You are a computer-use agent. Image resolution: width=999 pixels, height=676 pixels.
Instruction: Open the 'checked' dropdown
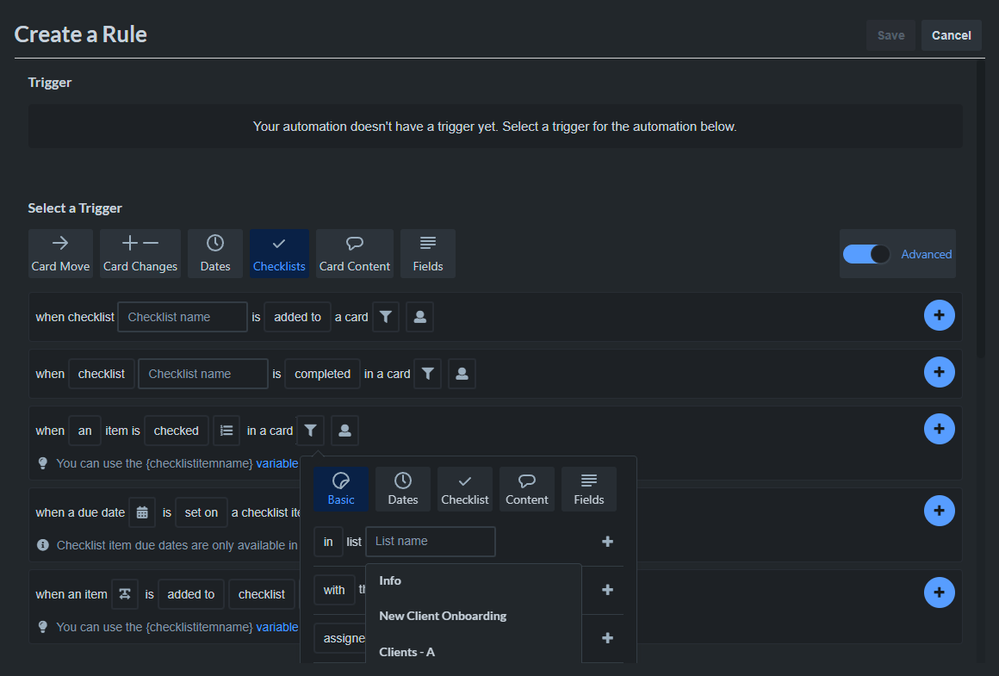(x=176, y=430)
